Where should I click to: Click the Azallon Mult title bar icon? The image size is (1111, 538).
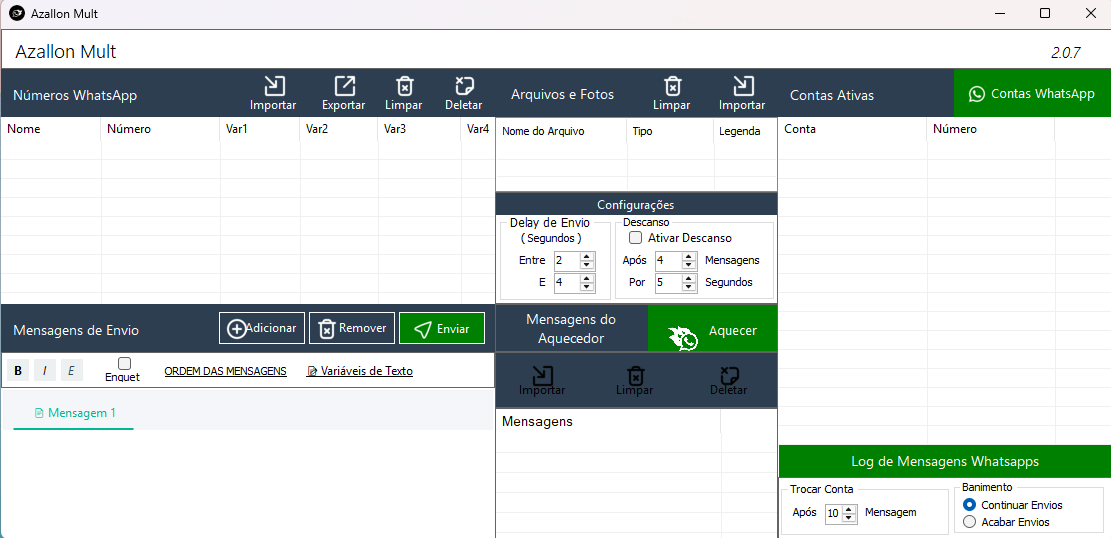pos(16,13)
